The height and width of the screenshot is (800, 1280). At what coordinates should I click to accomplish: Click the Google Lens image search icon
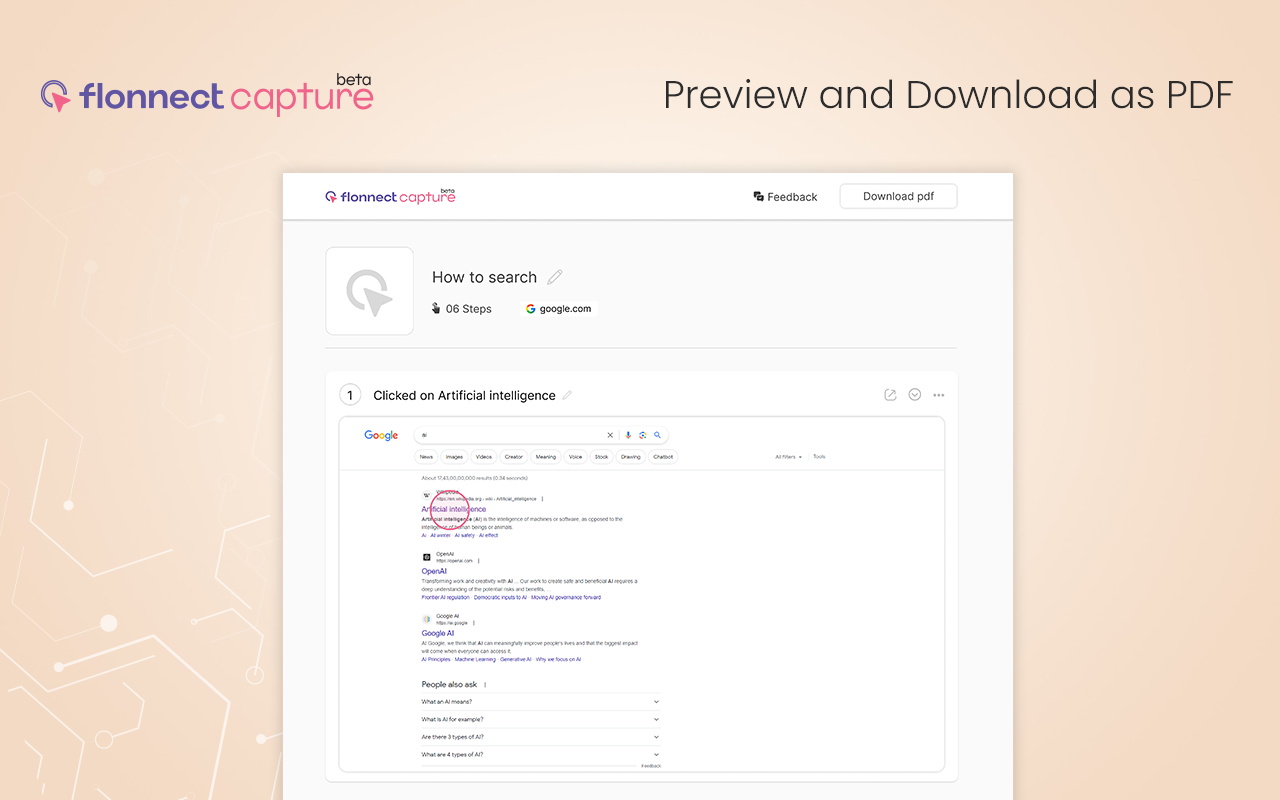click(x=643, y=435)
